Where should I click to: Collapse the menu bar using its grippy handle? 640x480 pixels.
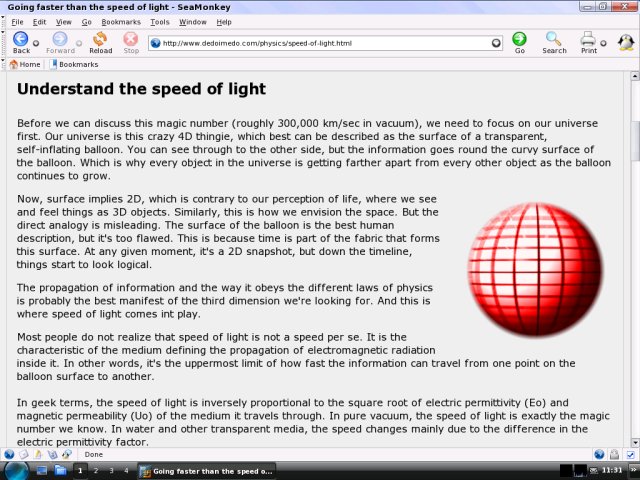3,22
